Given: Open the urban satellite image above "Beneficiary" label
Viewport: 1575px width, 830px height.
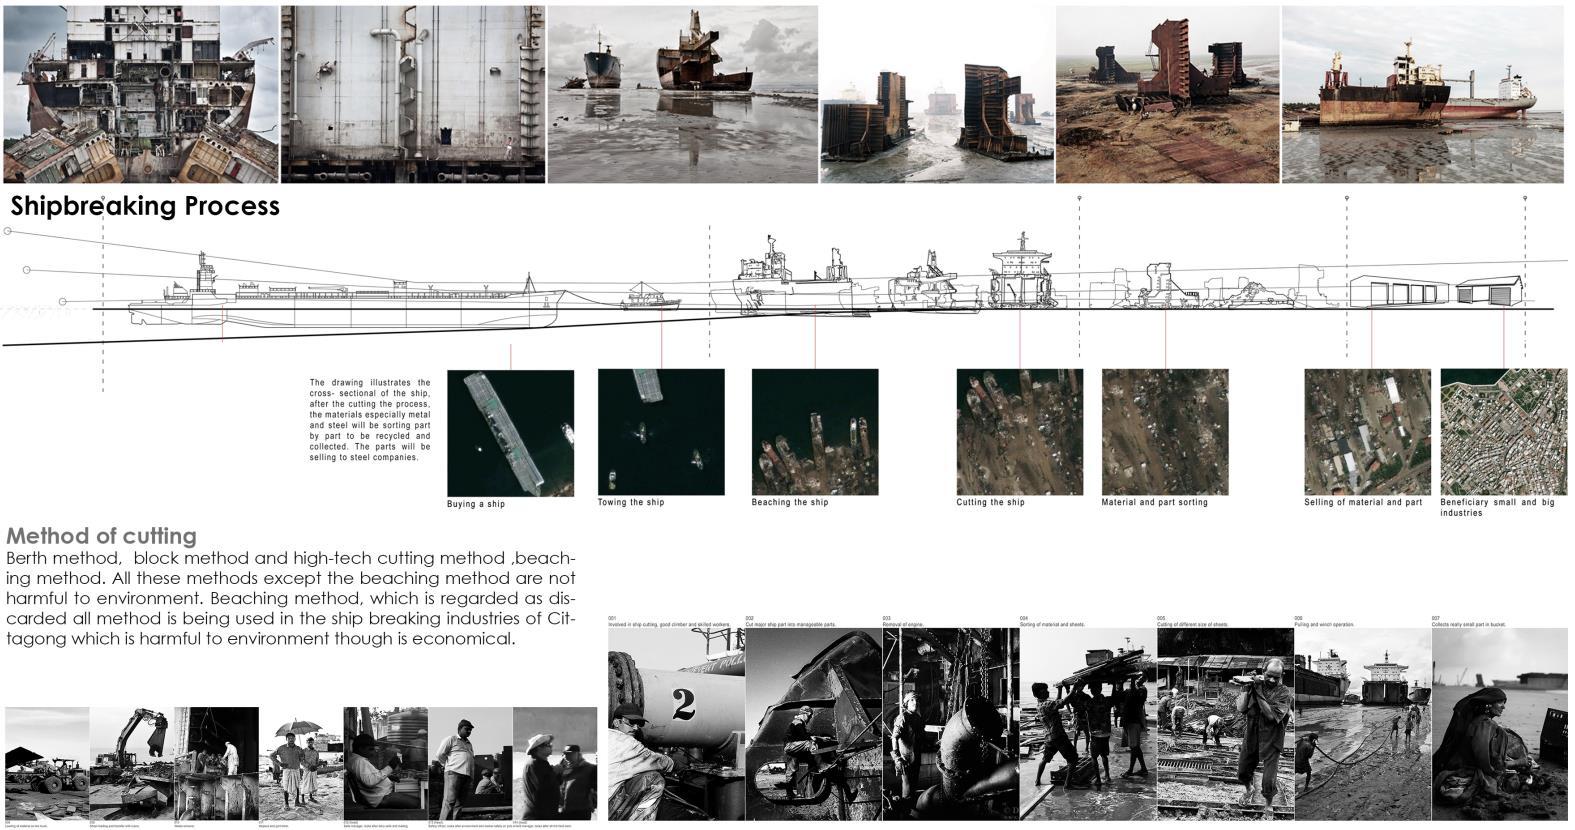Looking at the screenshot, I should coord(1504,432).
